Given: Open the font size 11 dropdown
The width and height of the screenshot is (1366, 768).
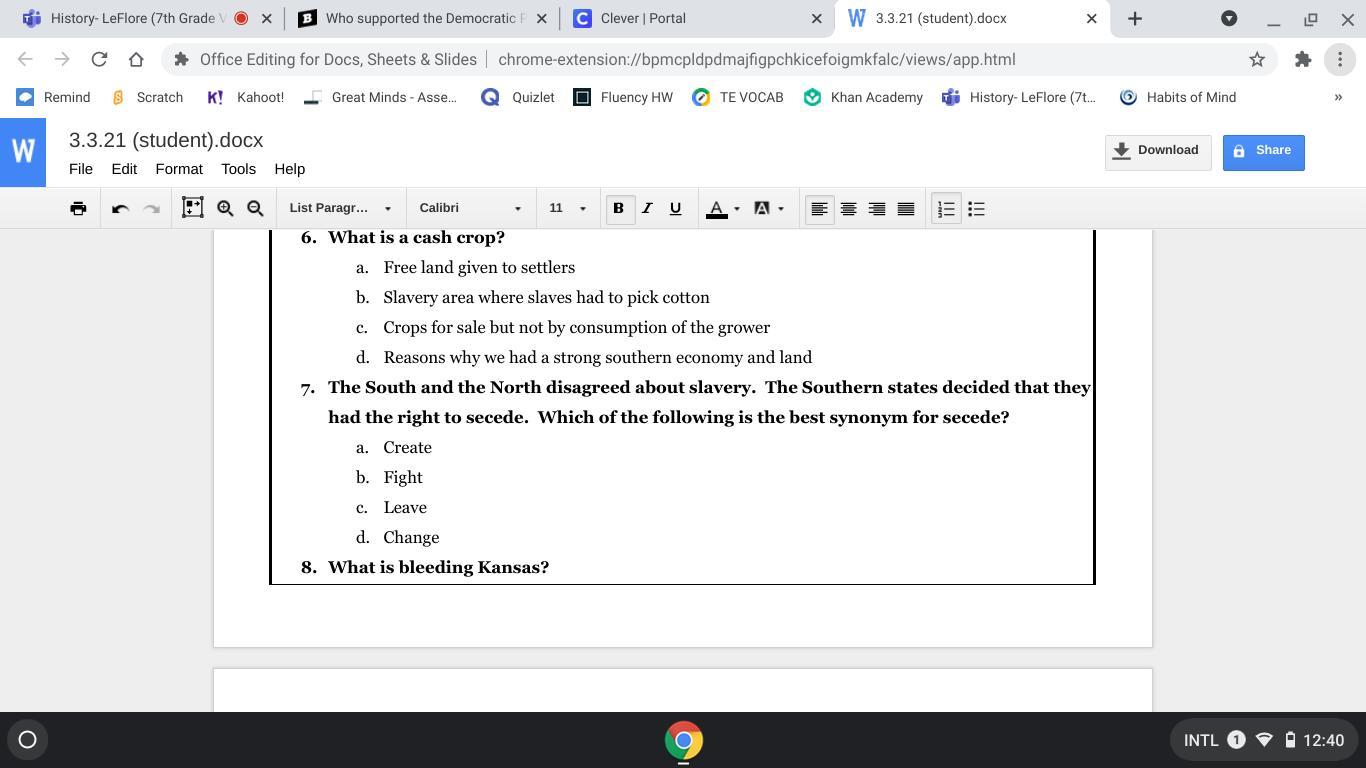Looking at the screenshot, I should click(567, 208).
